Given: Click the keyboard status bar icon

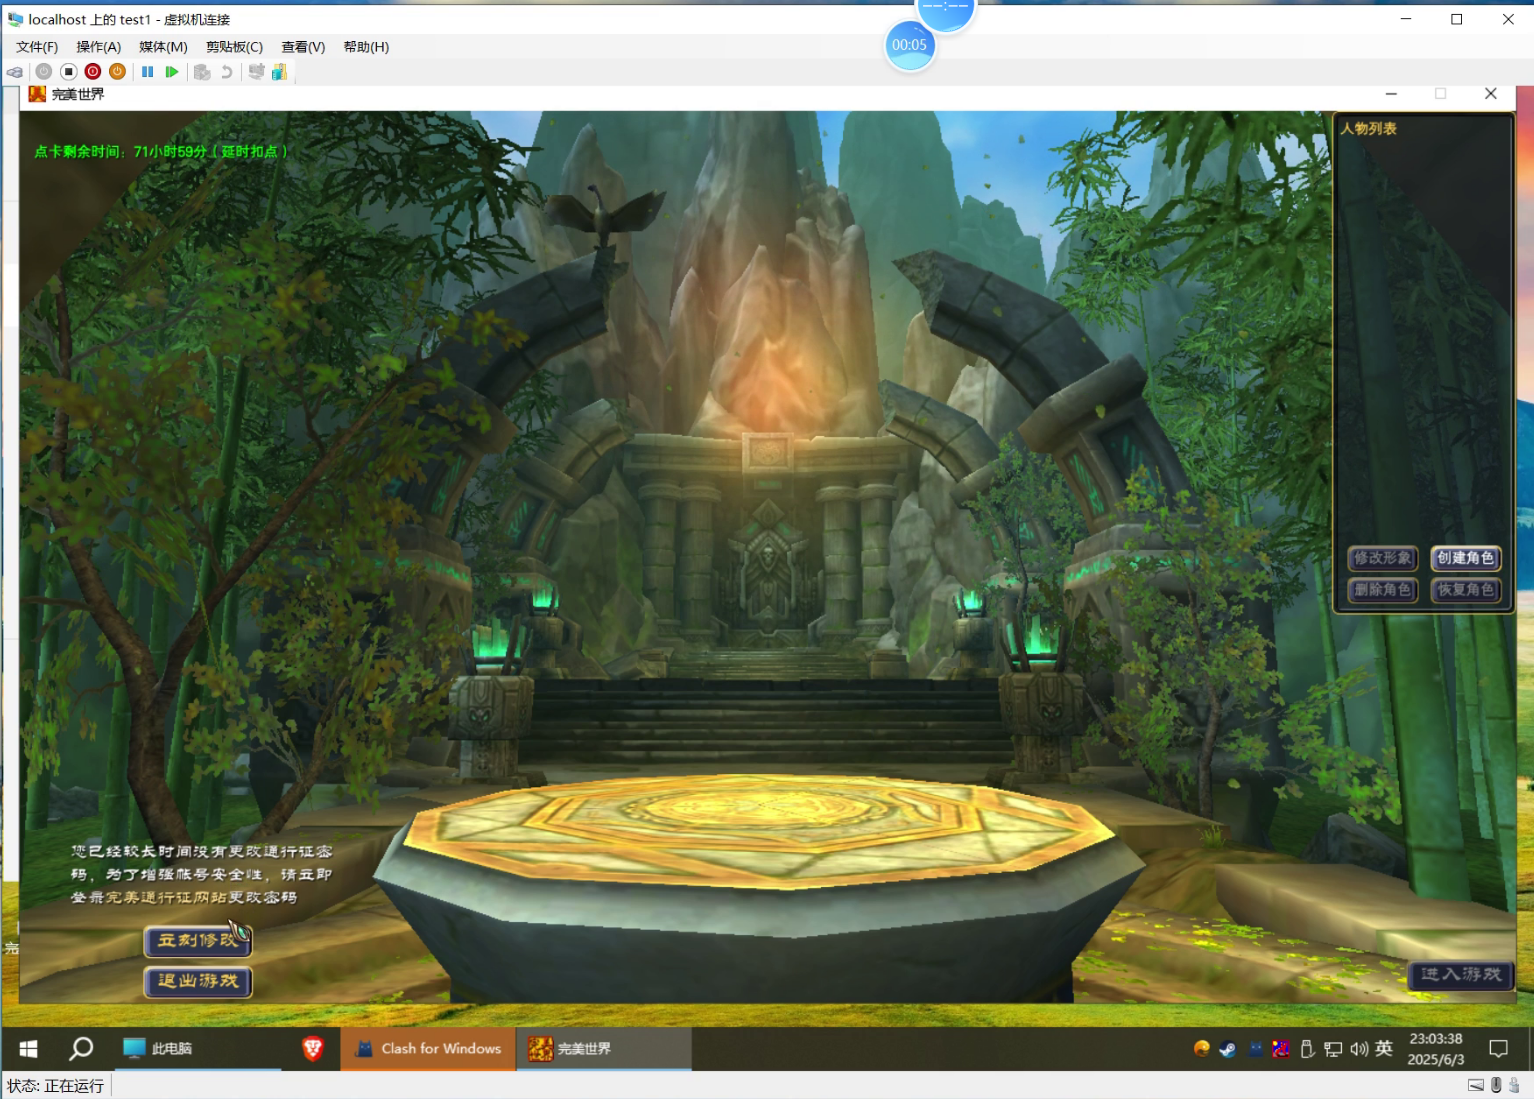Looking at the screenshot, I should coord(1476,1085).
